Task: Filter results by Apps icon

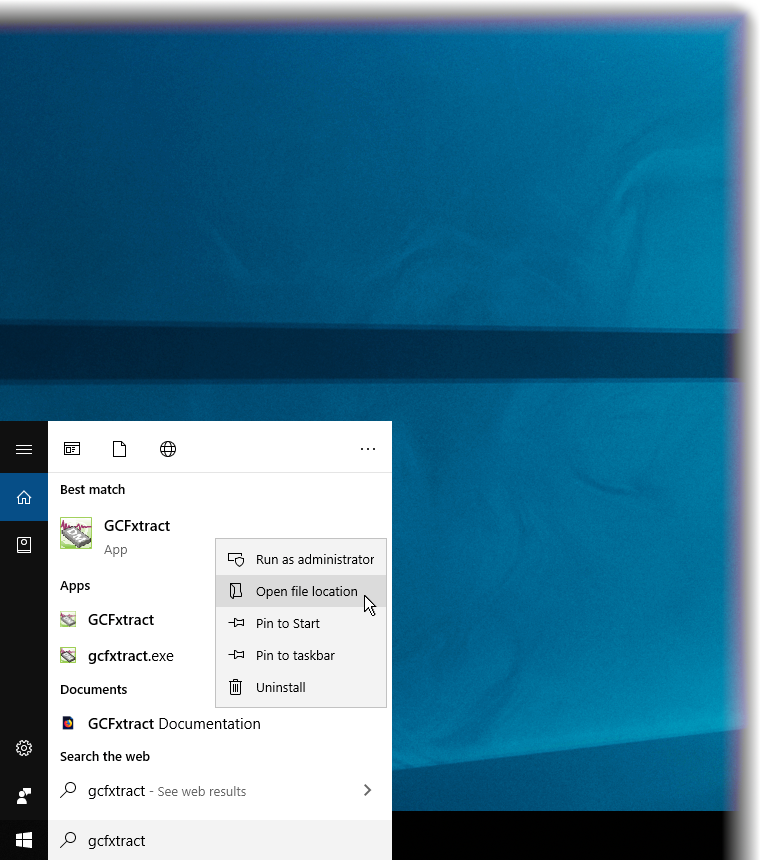Action: coord(72,449)
